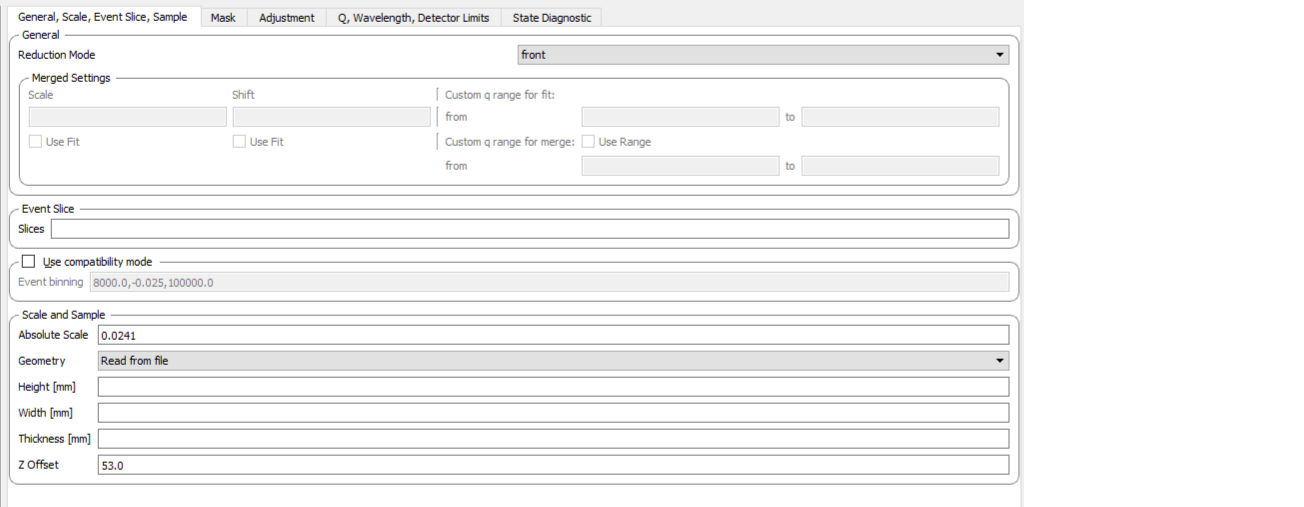Click the Z Offset field

[552, 465]
